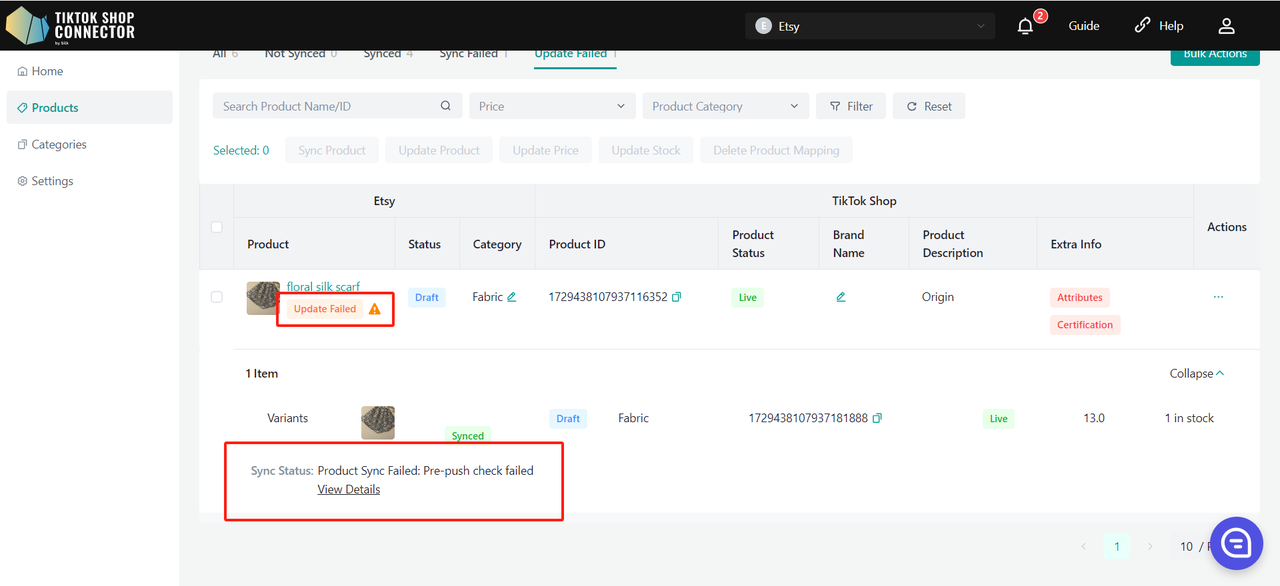Click the Filter button

(851, 106)
